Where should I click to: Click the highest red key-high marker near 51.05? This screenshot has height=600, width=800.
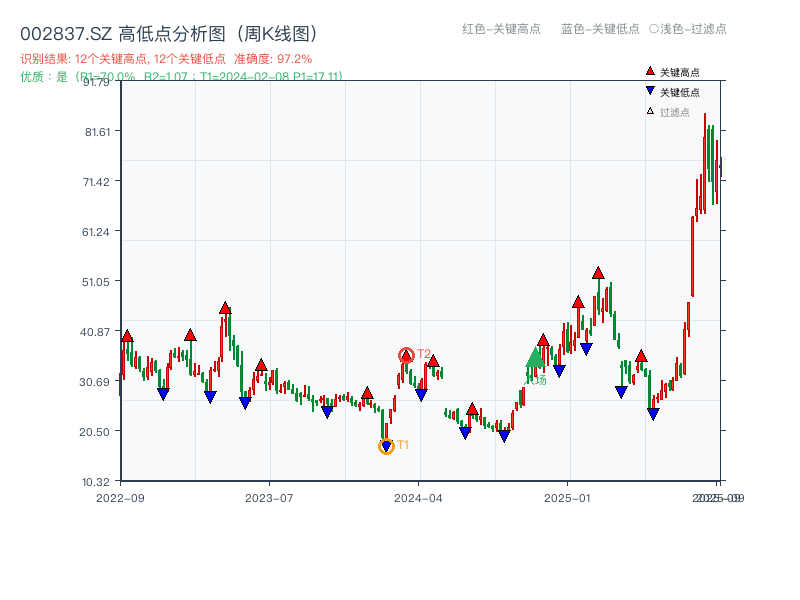coord(598,273)
